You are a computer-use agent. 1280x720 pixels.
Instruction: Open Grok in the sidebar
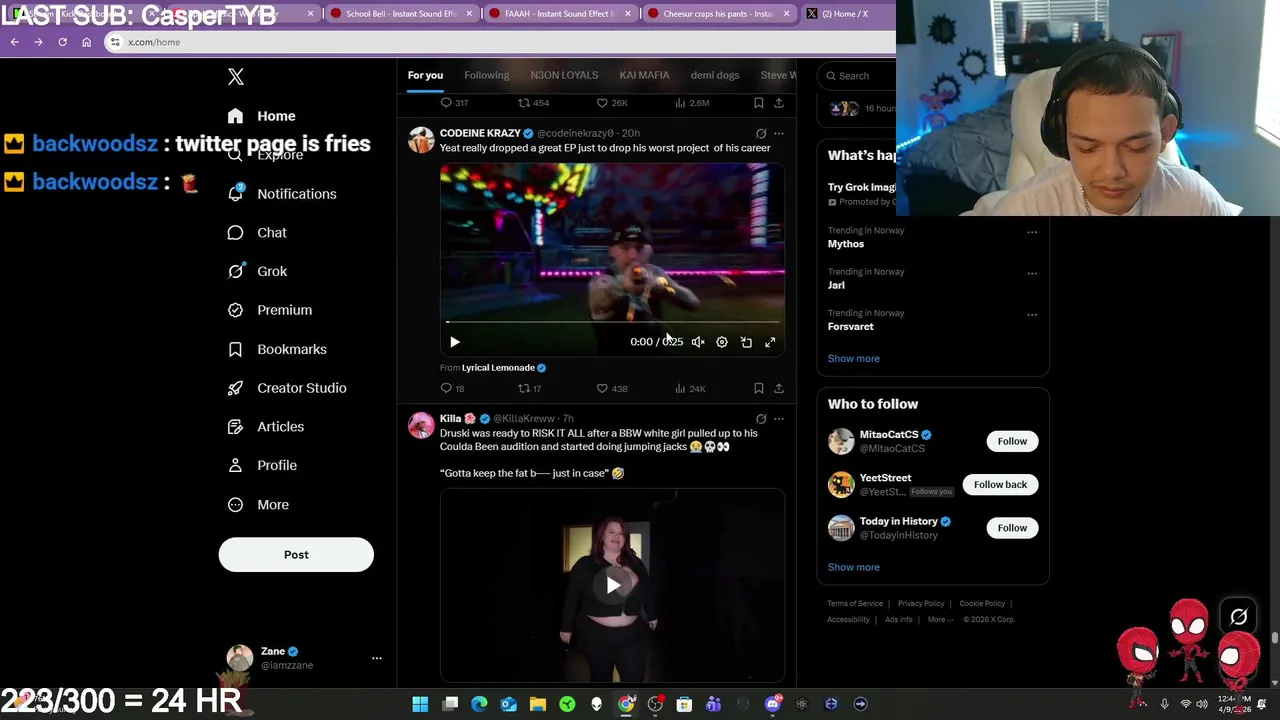pyautogui.click(x=257, y=271)
